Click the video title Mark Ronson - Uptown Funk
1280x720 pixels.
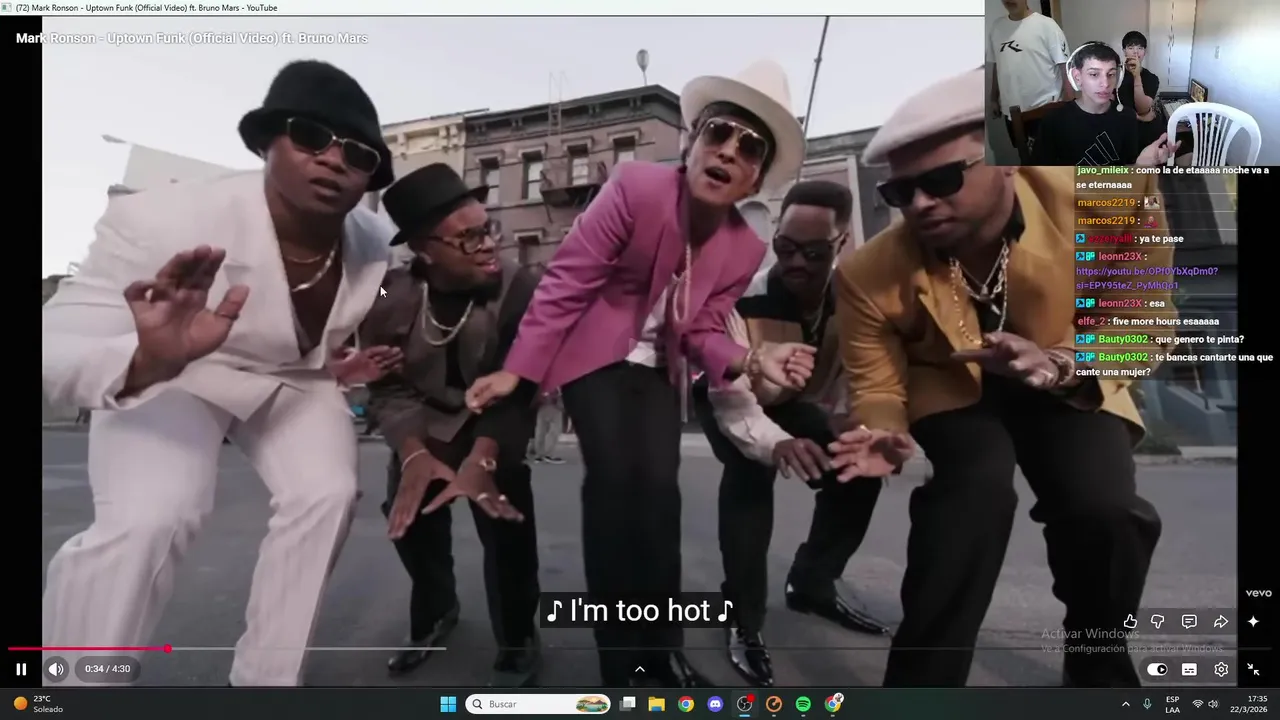click(x=191, y=38)
